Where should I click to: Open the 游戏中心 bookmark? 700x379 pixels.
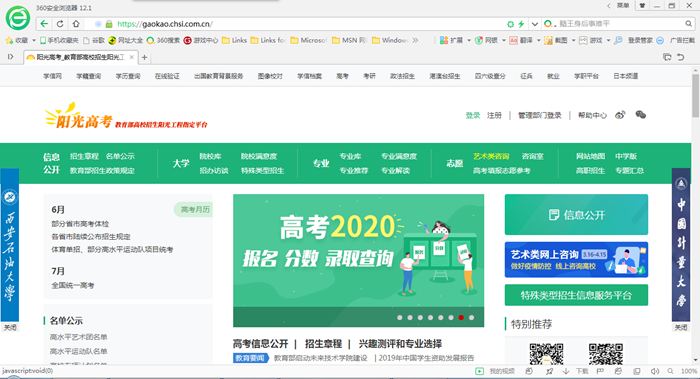pos(201,40)
